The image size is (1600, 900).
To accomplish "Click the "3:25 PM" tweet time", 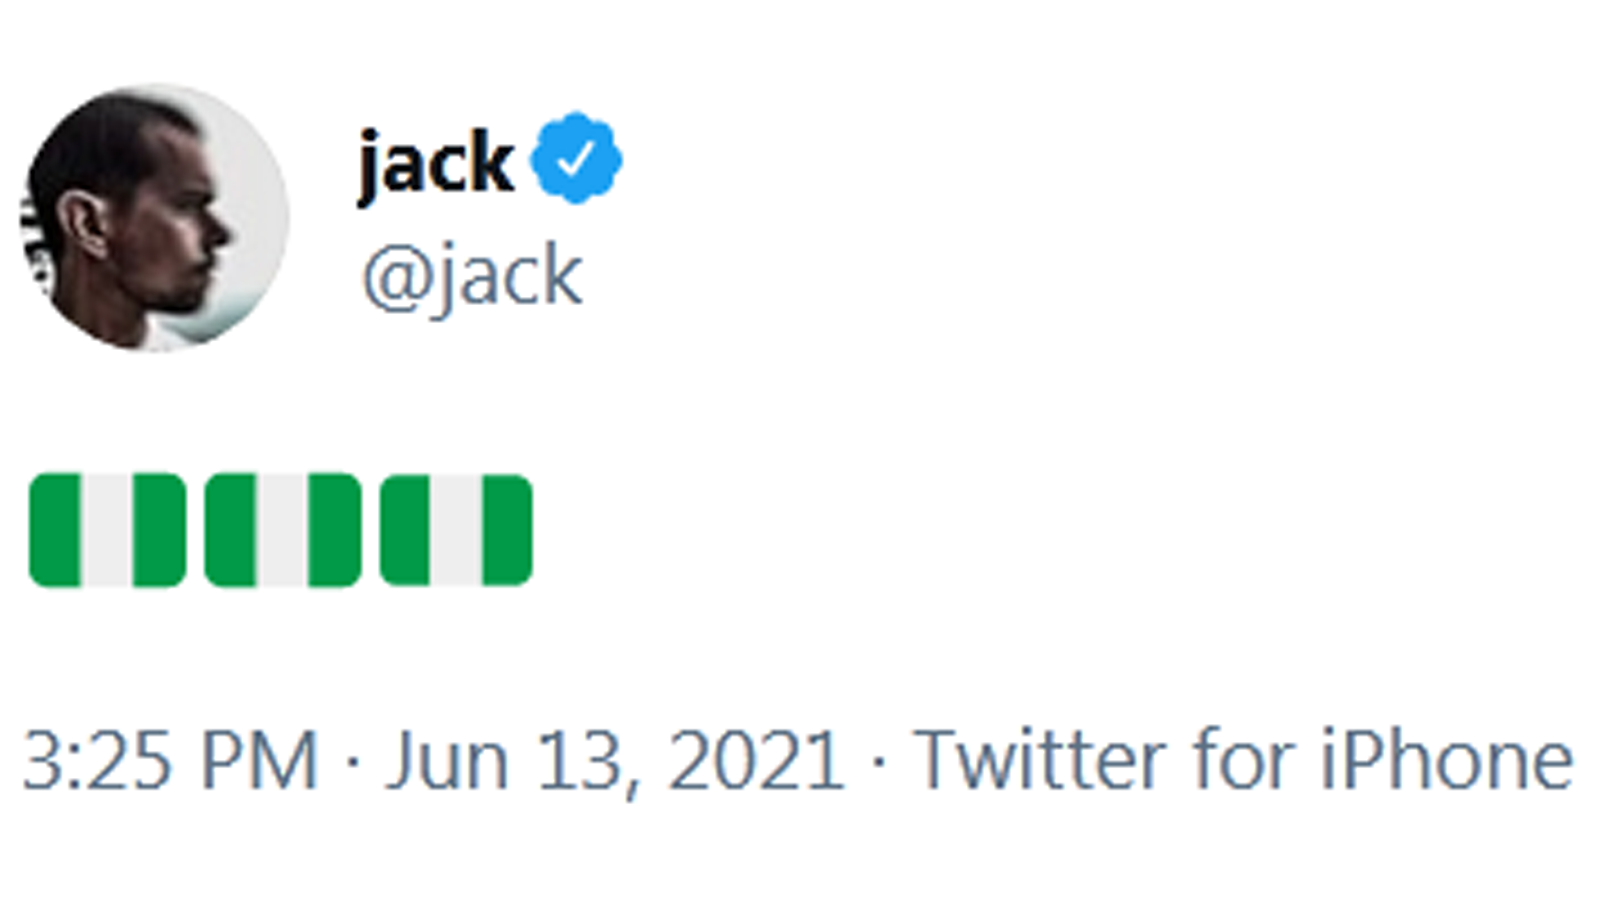I will (170, 762).
